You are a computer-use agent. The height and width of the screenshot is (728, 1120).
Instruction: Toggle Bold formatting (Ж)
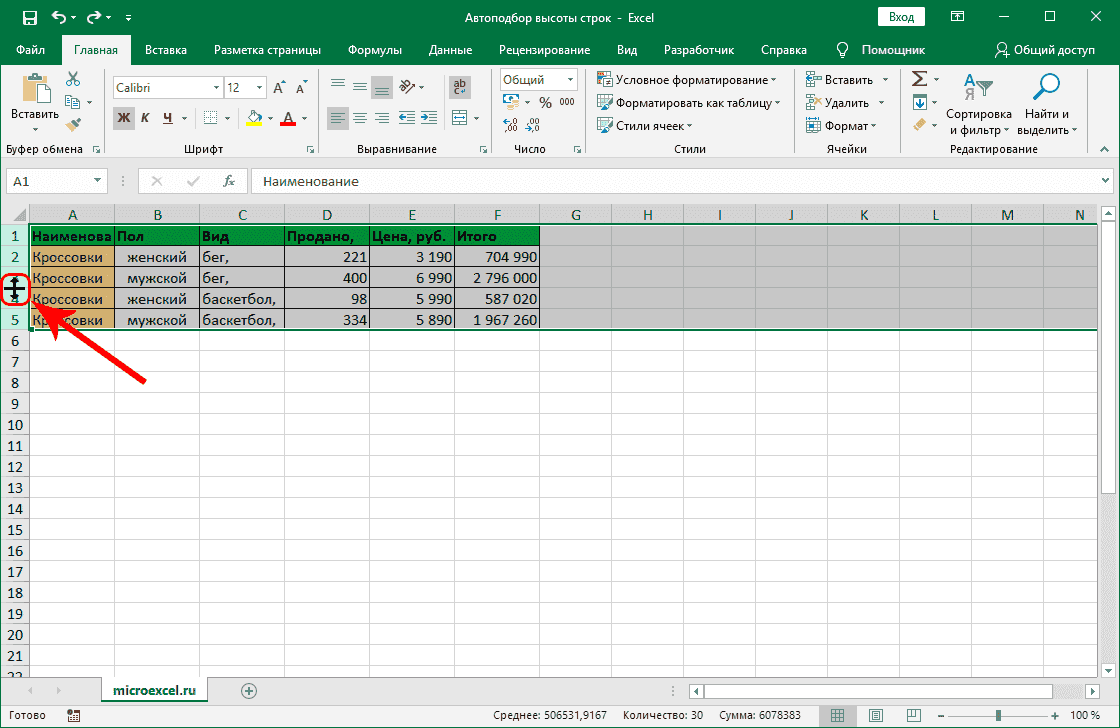124,118
